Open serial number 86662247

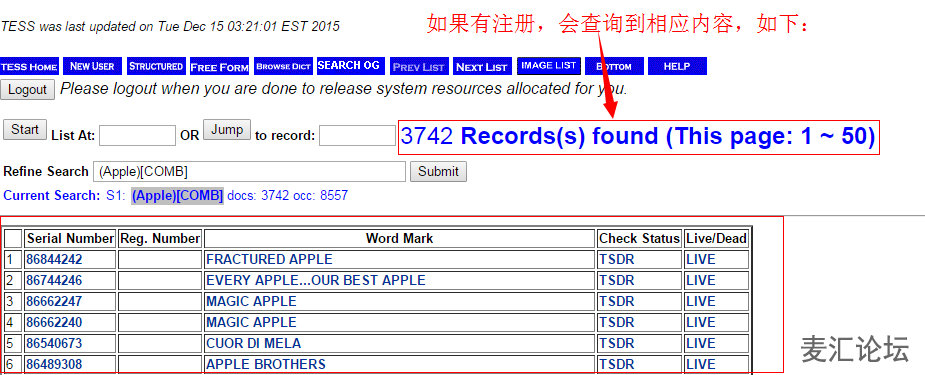click(54, 301)
